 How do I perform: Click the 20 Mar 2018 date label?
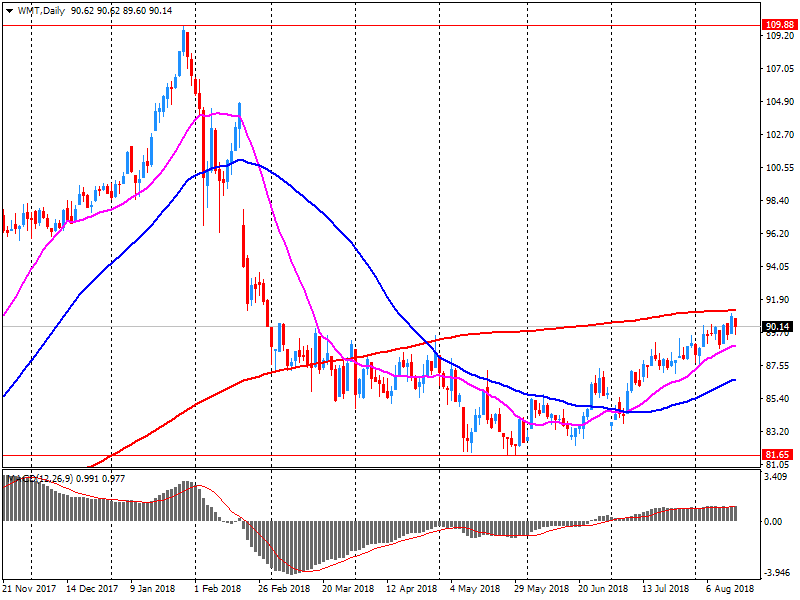[348, 588]
